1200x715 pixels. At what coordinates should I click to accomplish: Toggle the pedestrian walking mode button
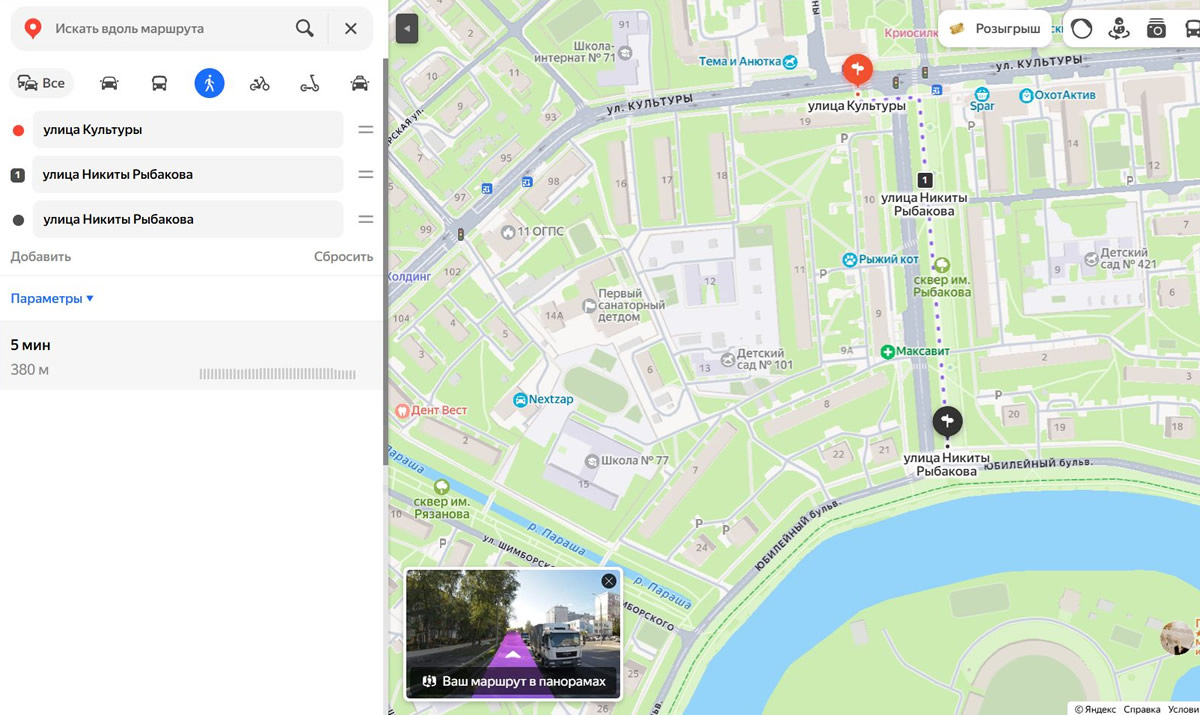point(209,83)
